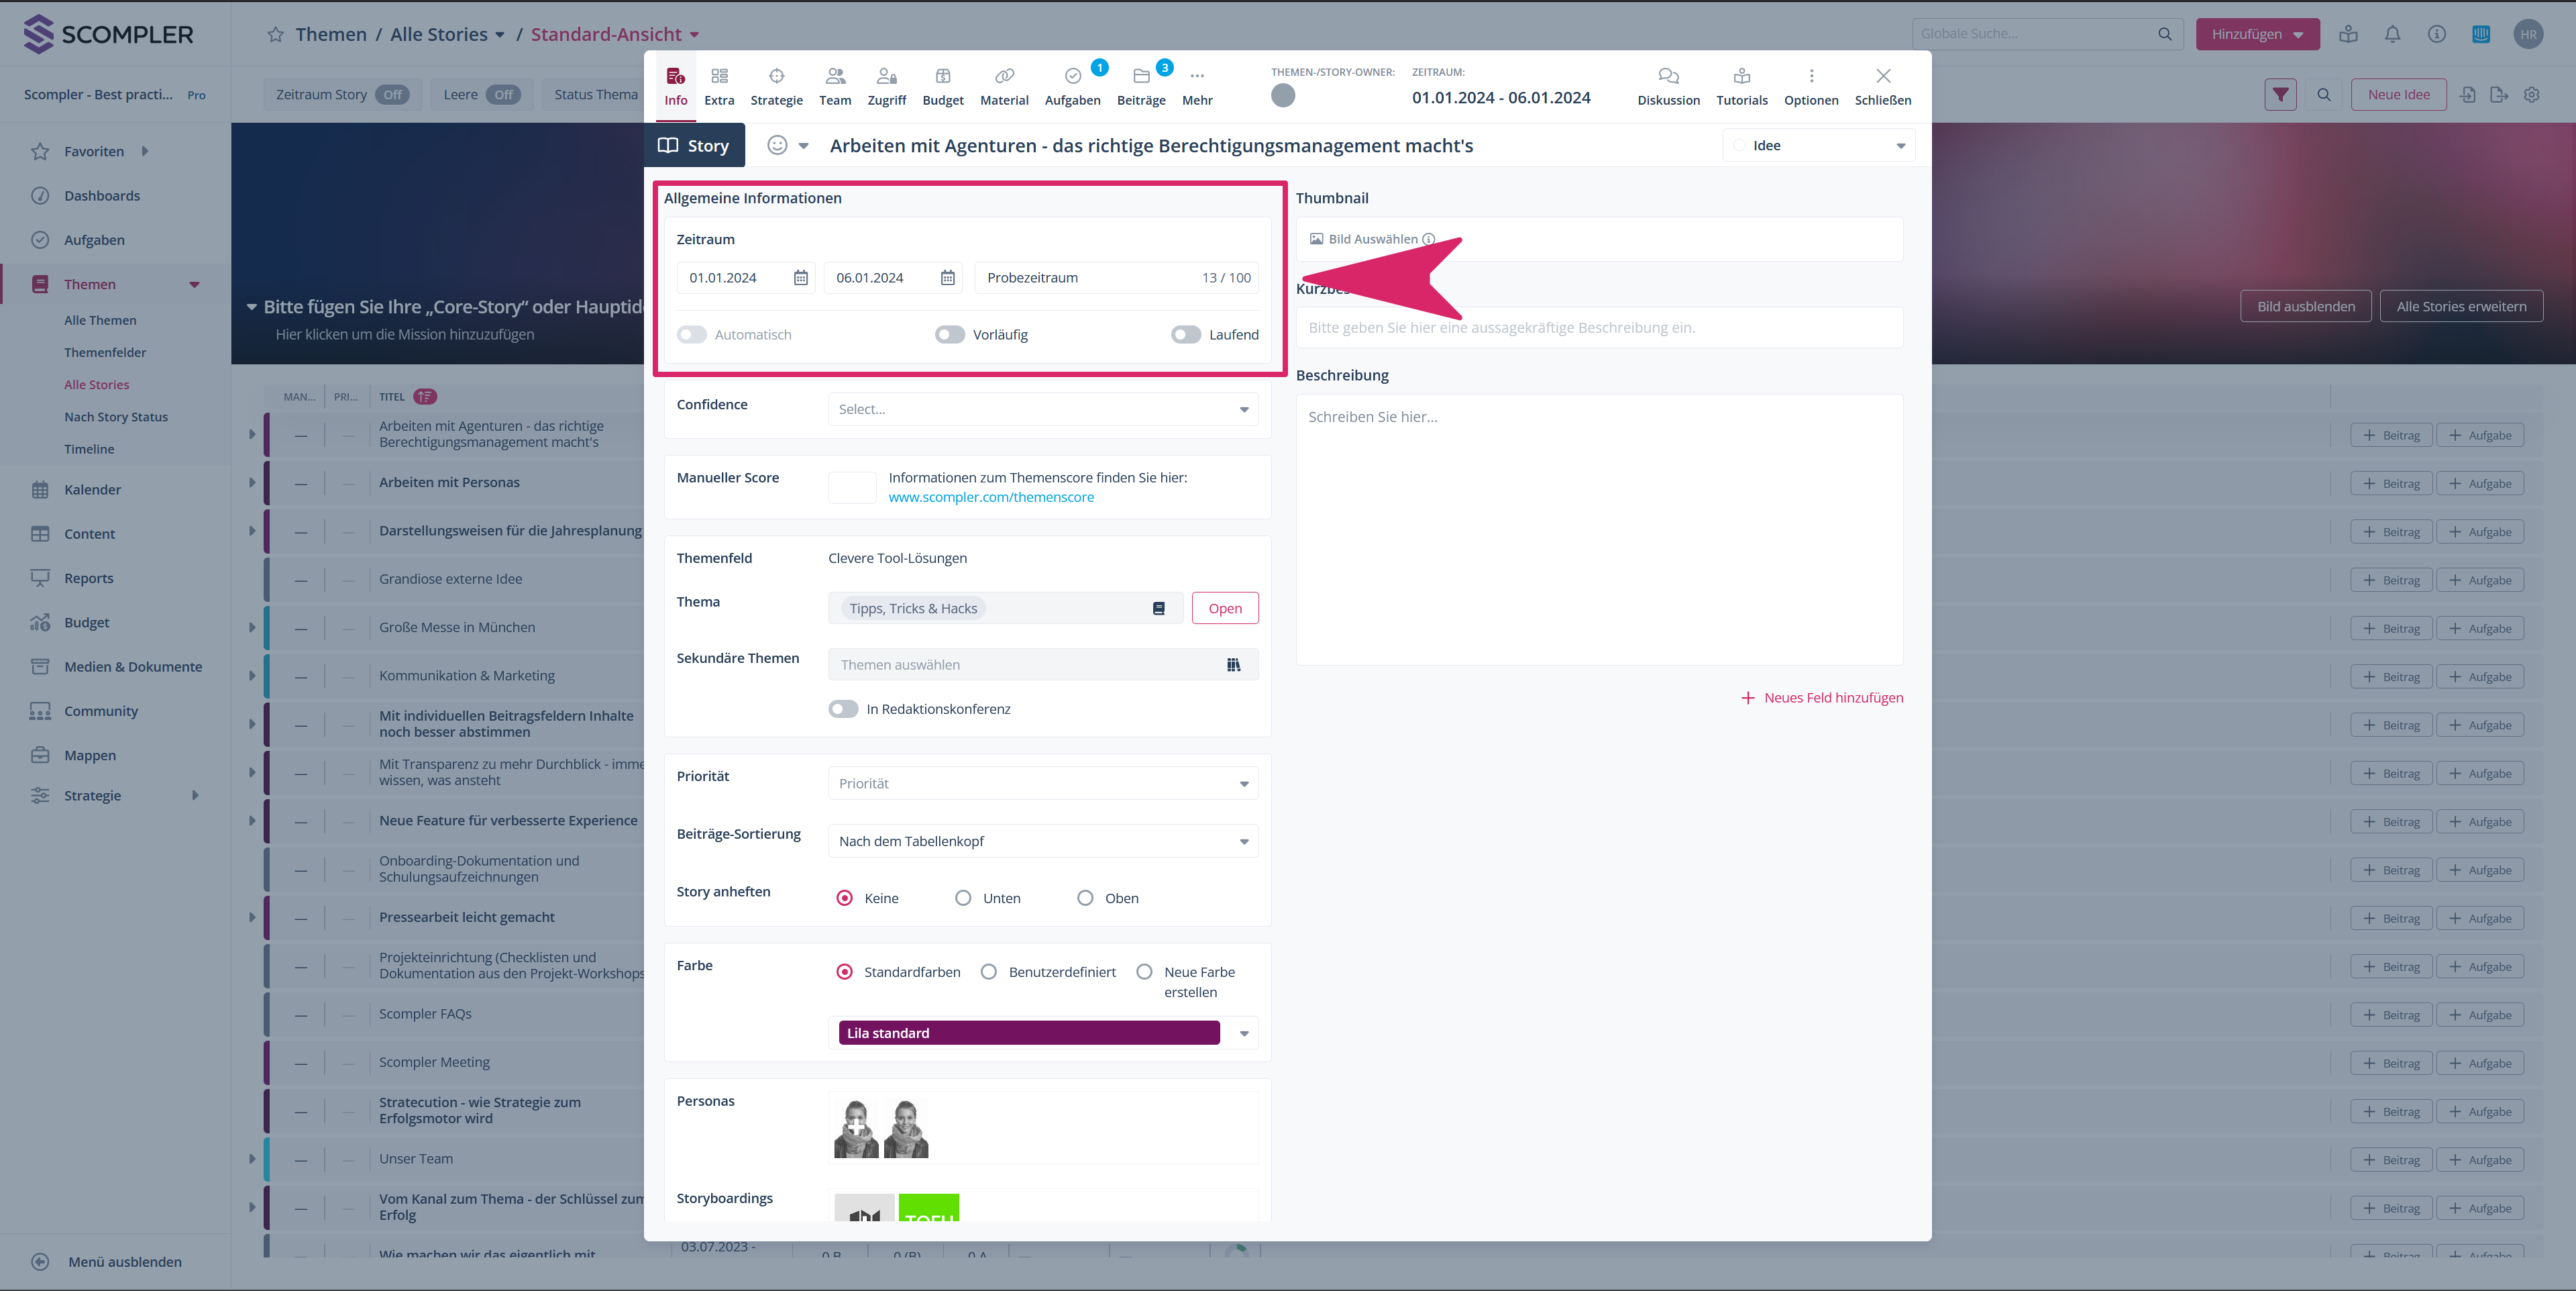The width and height of the screenshot is (2576, 1291).
Task: Open the Diskussion panel icon
Action: coord(1668,77)
